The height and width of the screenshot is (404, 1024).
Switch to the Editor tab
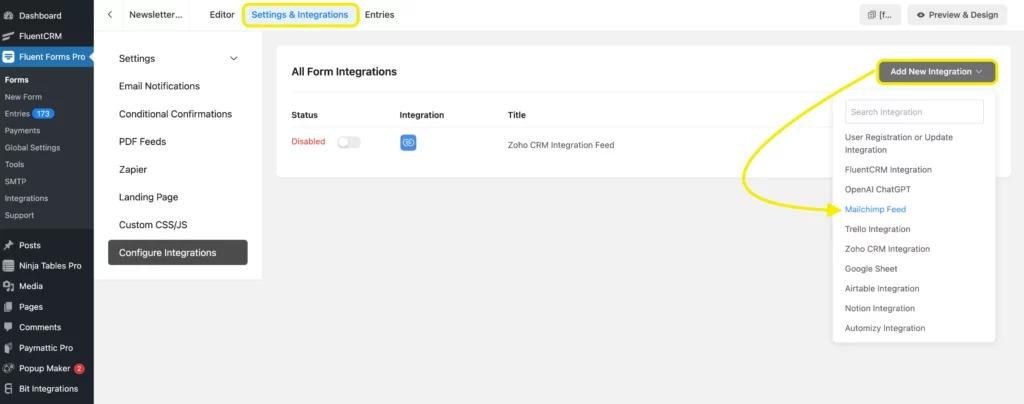pyautogui.click(x=221, y=14)
